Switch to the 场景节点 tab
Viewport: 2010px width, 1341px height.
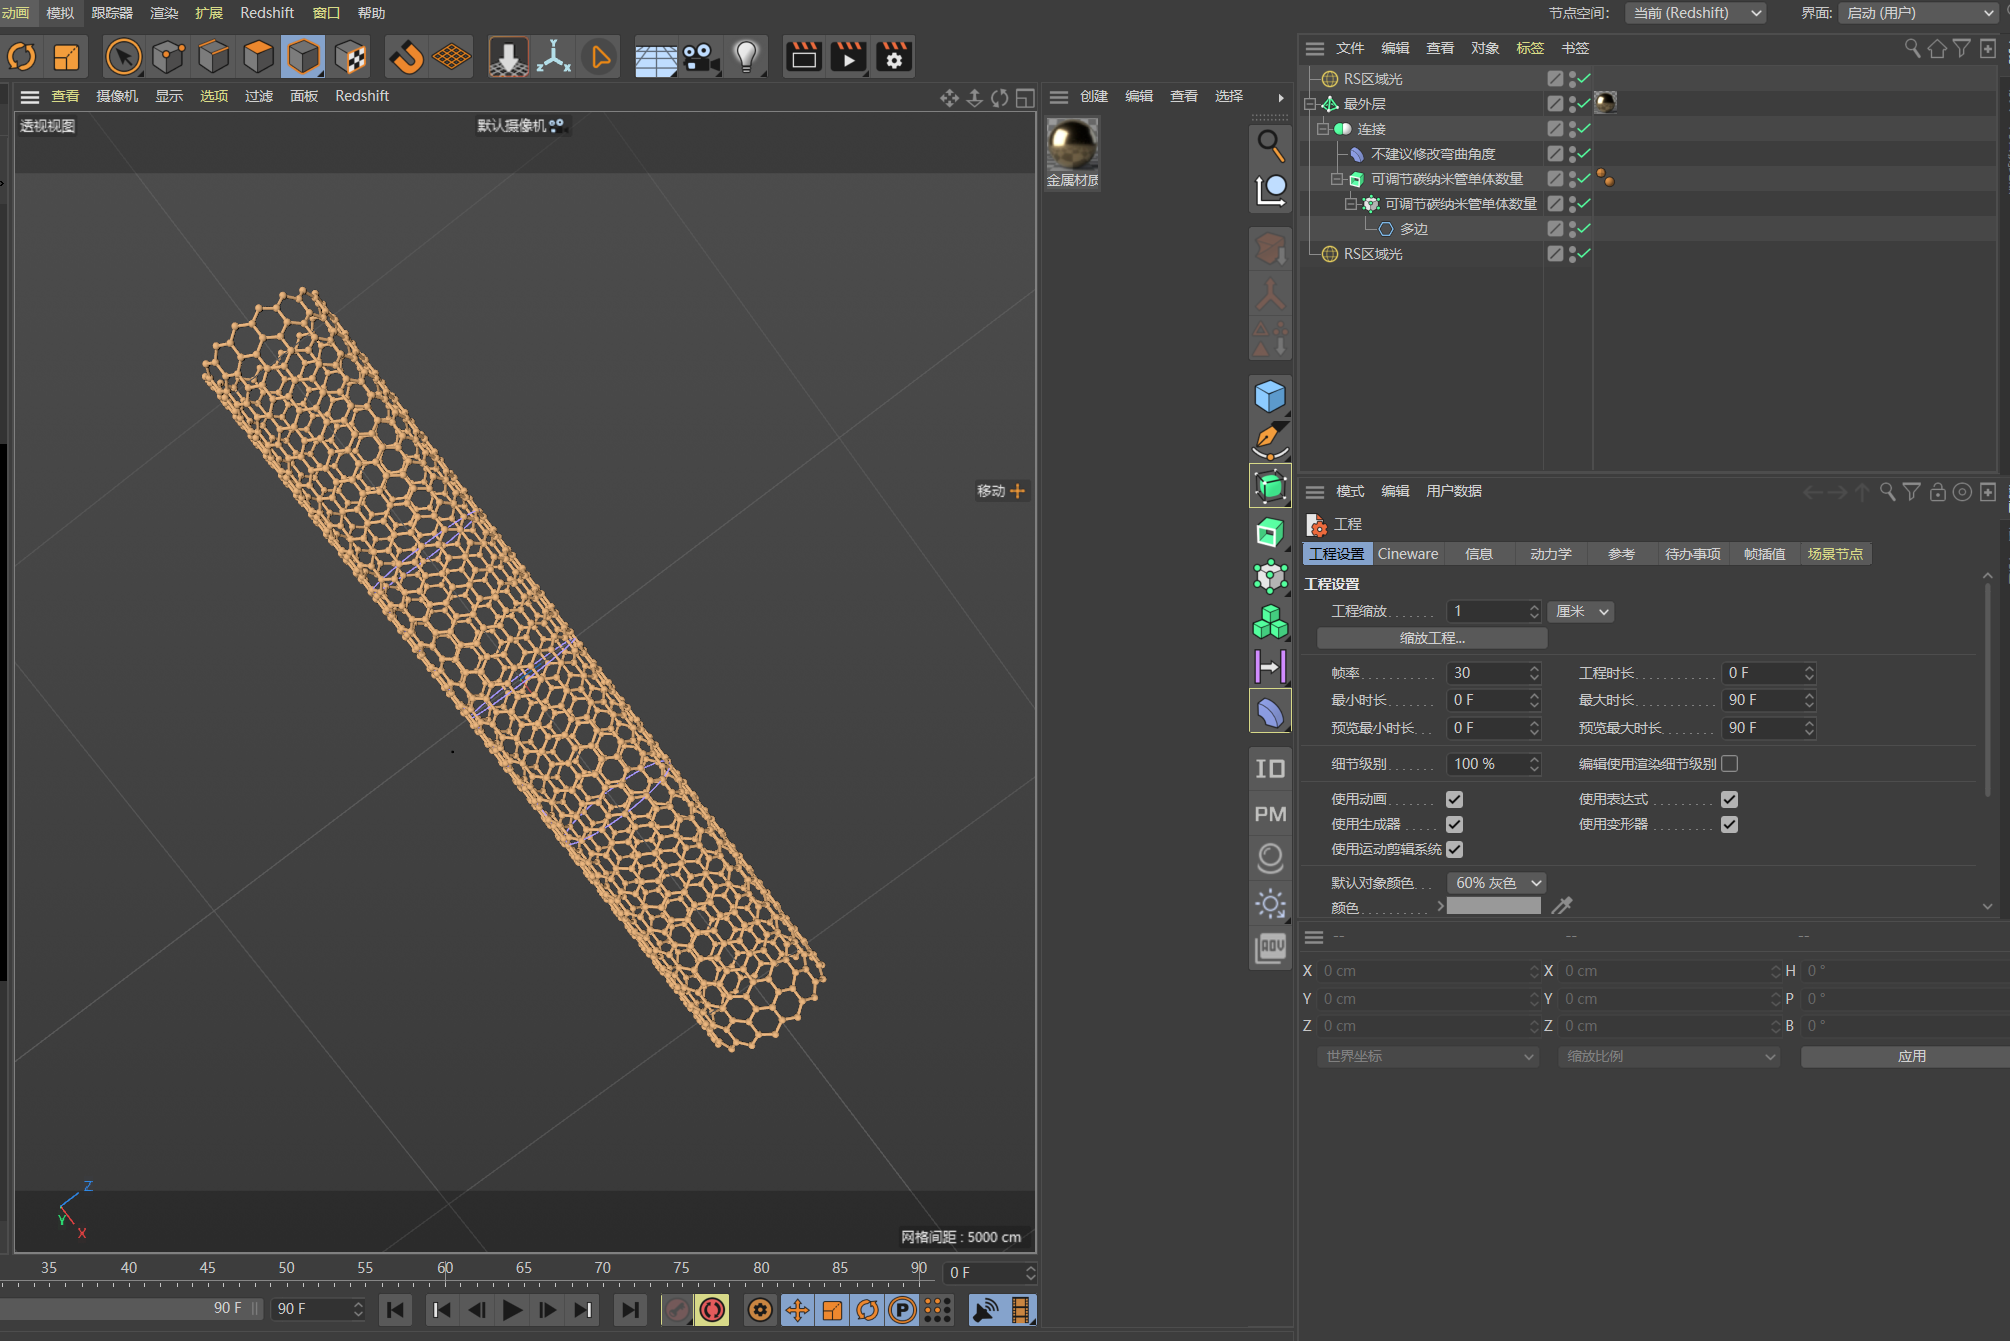[x=1835, y=554]
